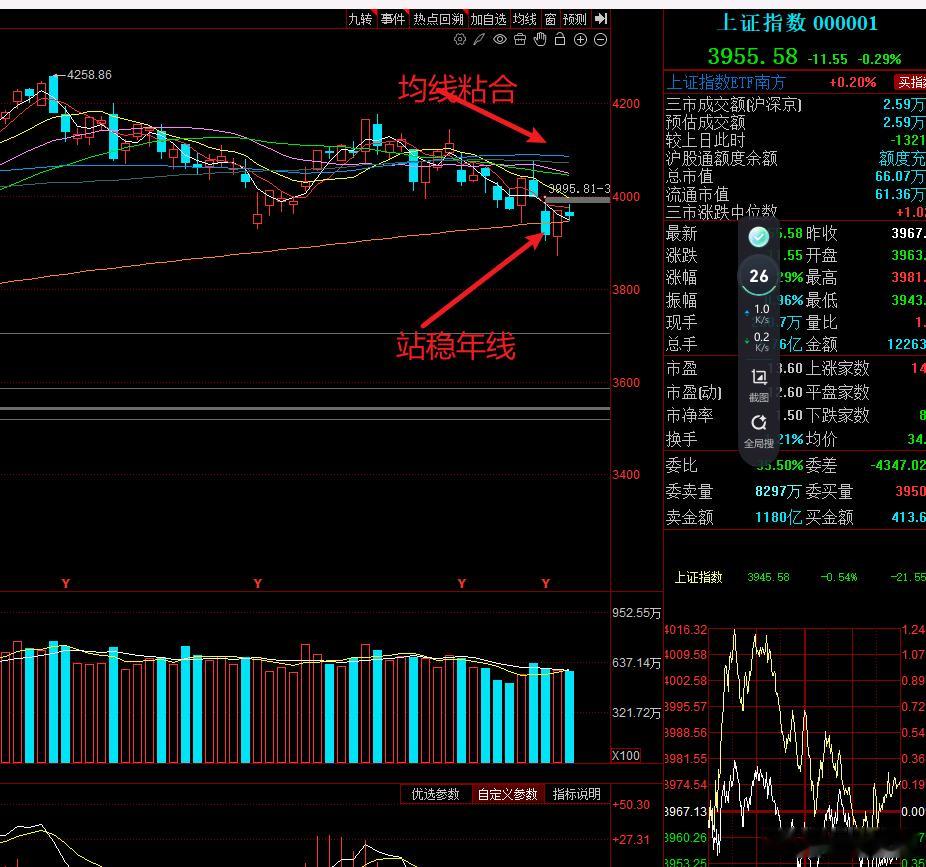Click the 952.55万 volume axis label
Viewport: 926px width, 867px height.
(636, 613)
